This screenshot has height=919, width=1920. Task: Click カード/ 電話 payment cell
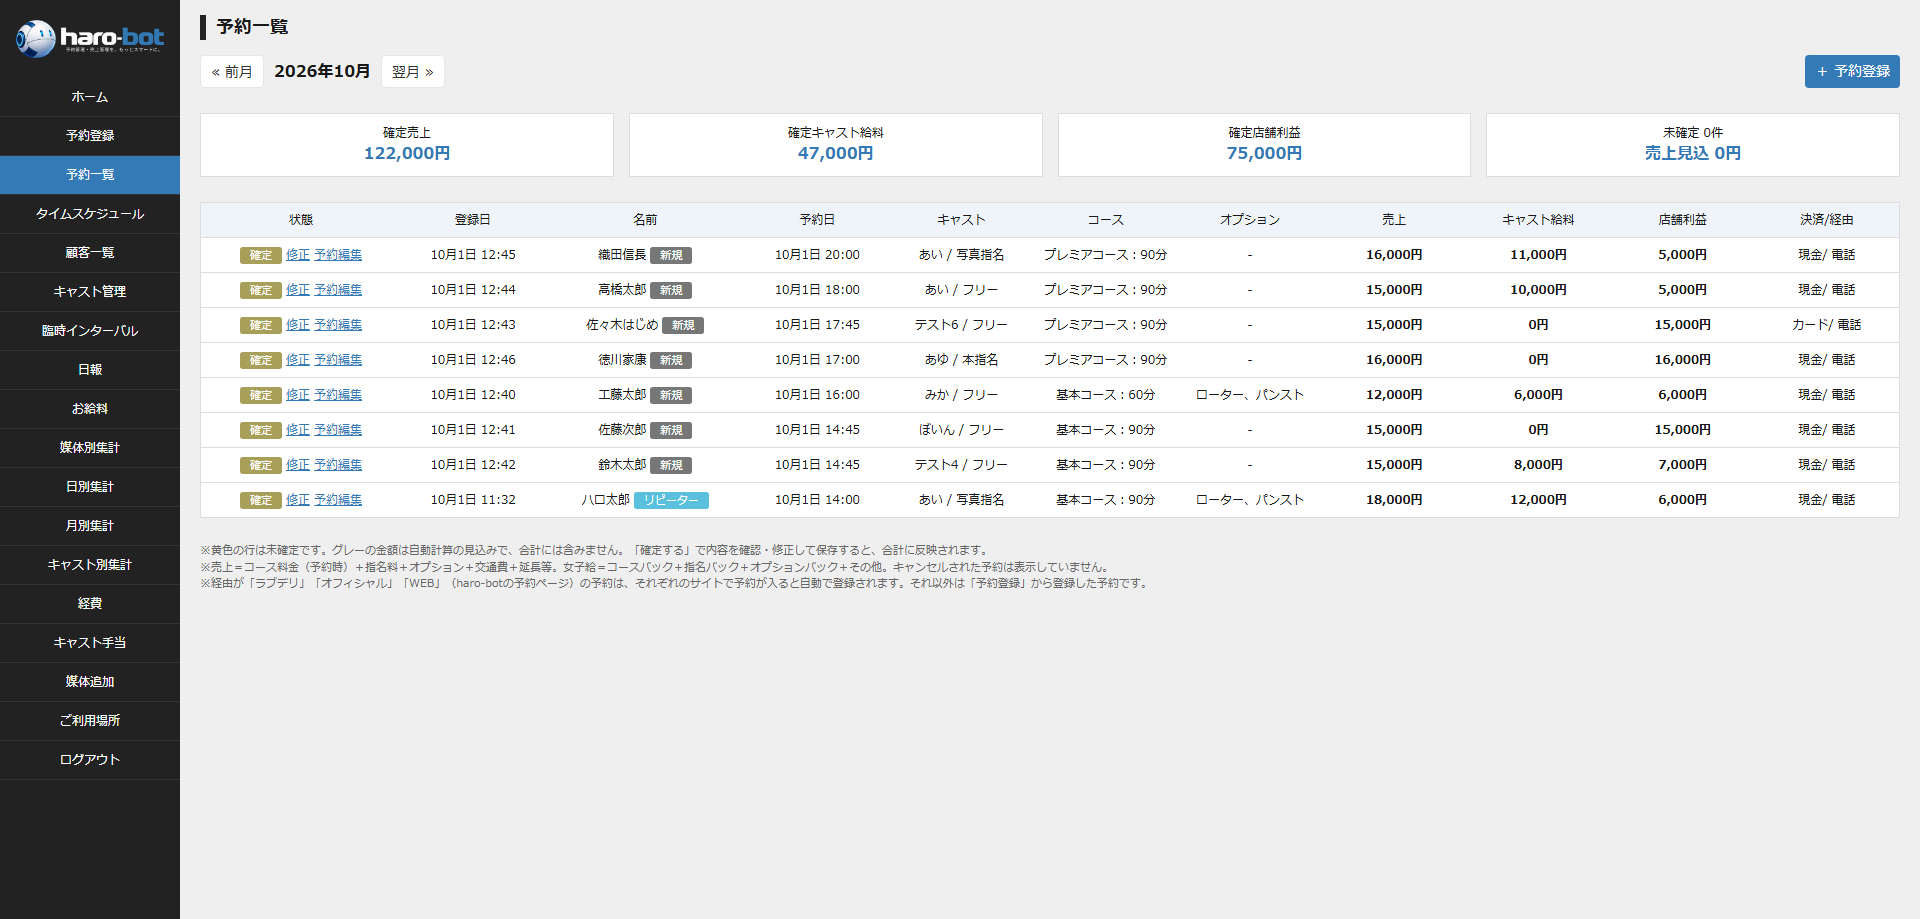click(1826, 325)
